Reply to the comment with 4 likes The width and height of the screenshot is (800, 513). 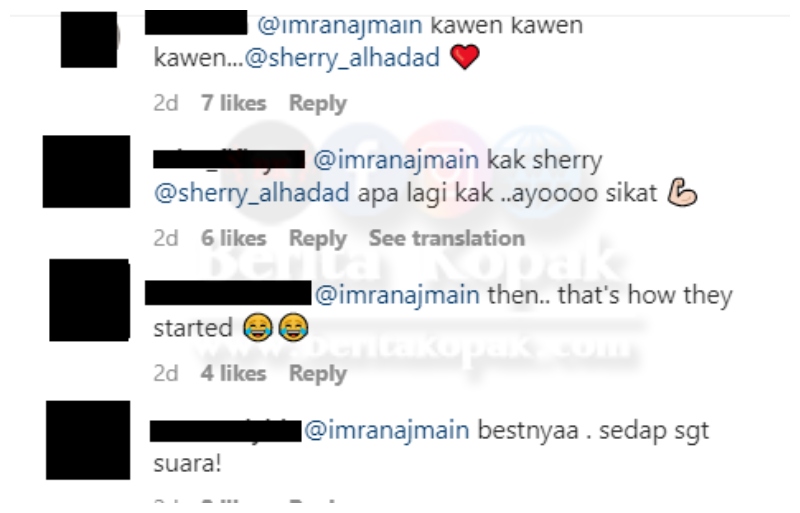318,373
